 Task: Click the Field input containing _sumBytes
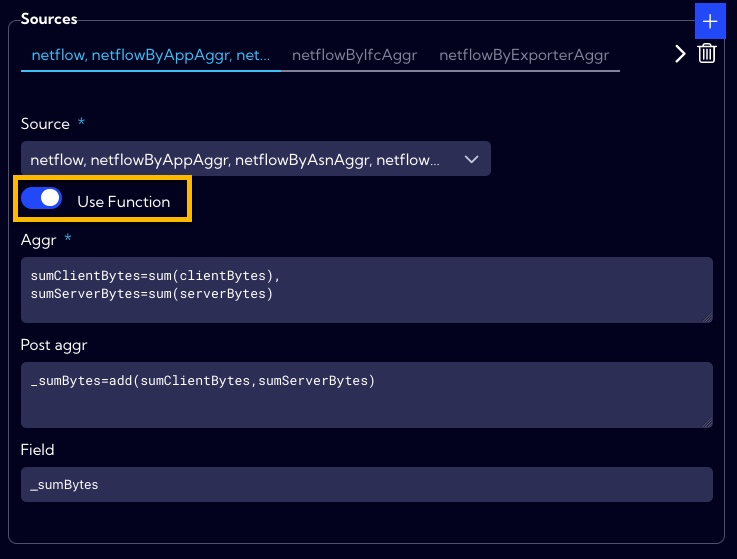(367, 484)
